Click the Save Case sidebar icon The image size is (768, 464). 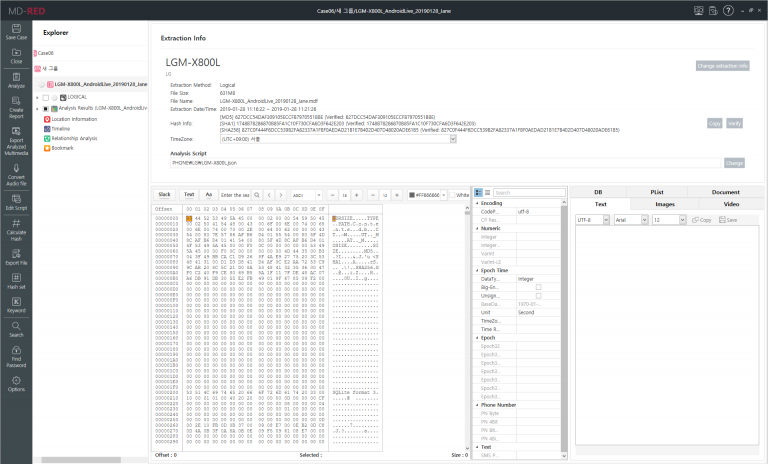[16, 32]
